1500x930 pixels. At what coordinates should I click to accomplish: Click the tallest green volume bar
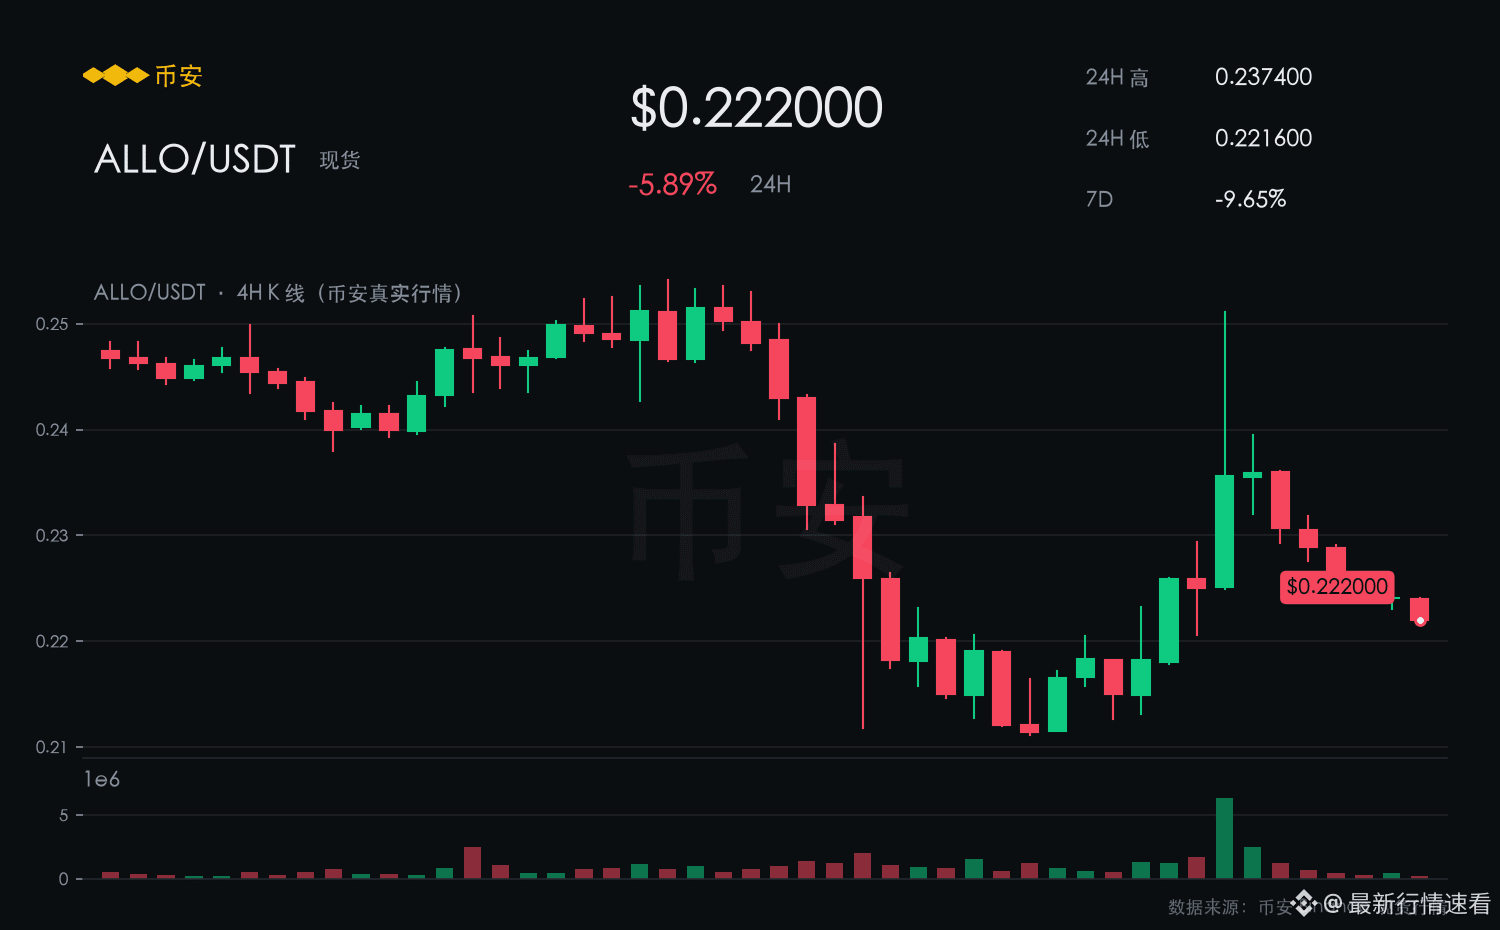coord(1224,838)
